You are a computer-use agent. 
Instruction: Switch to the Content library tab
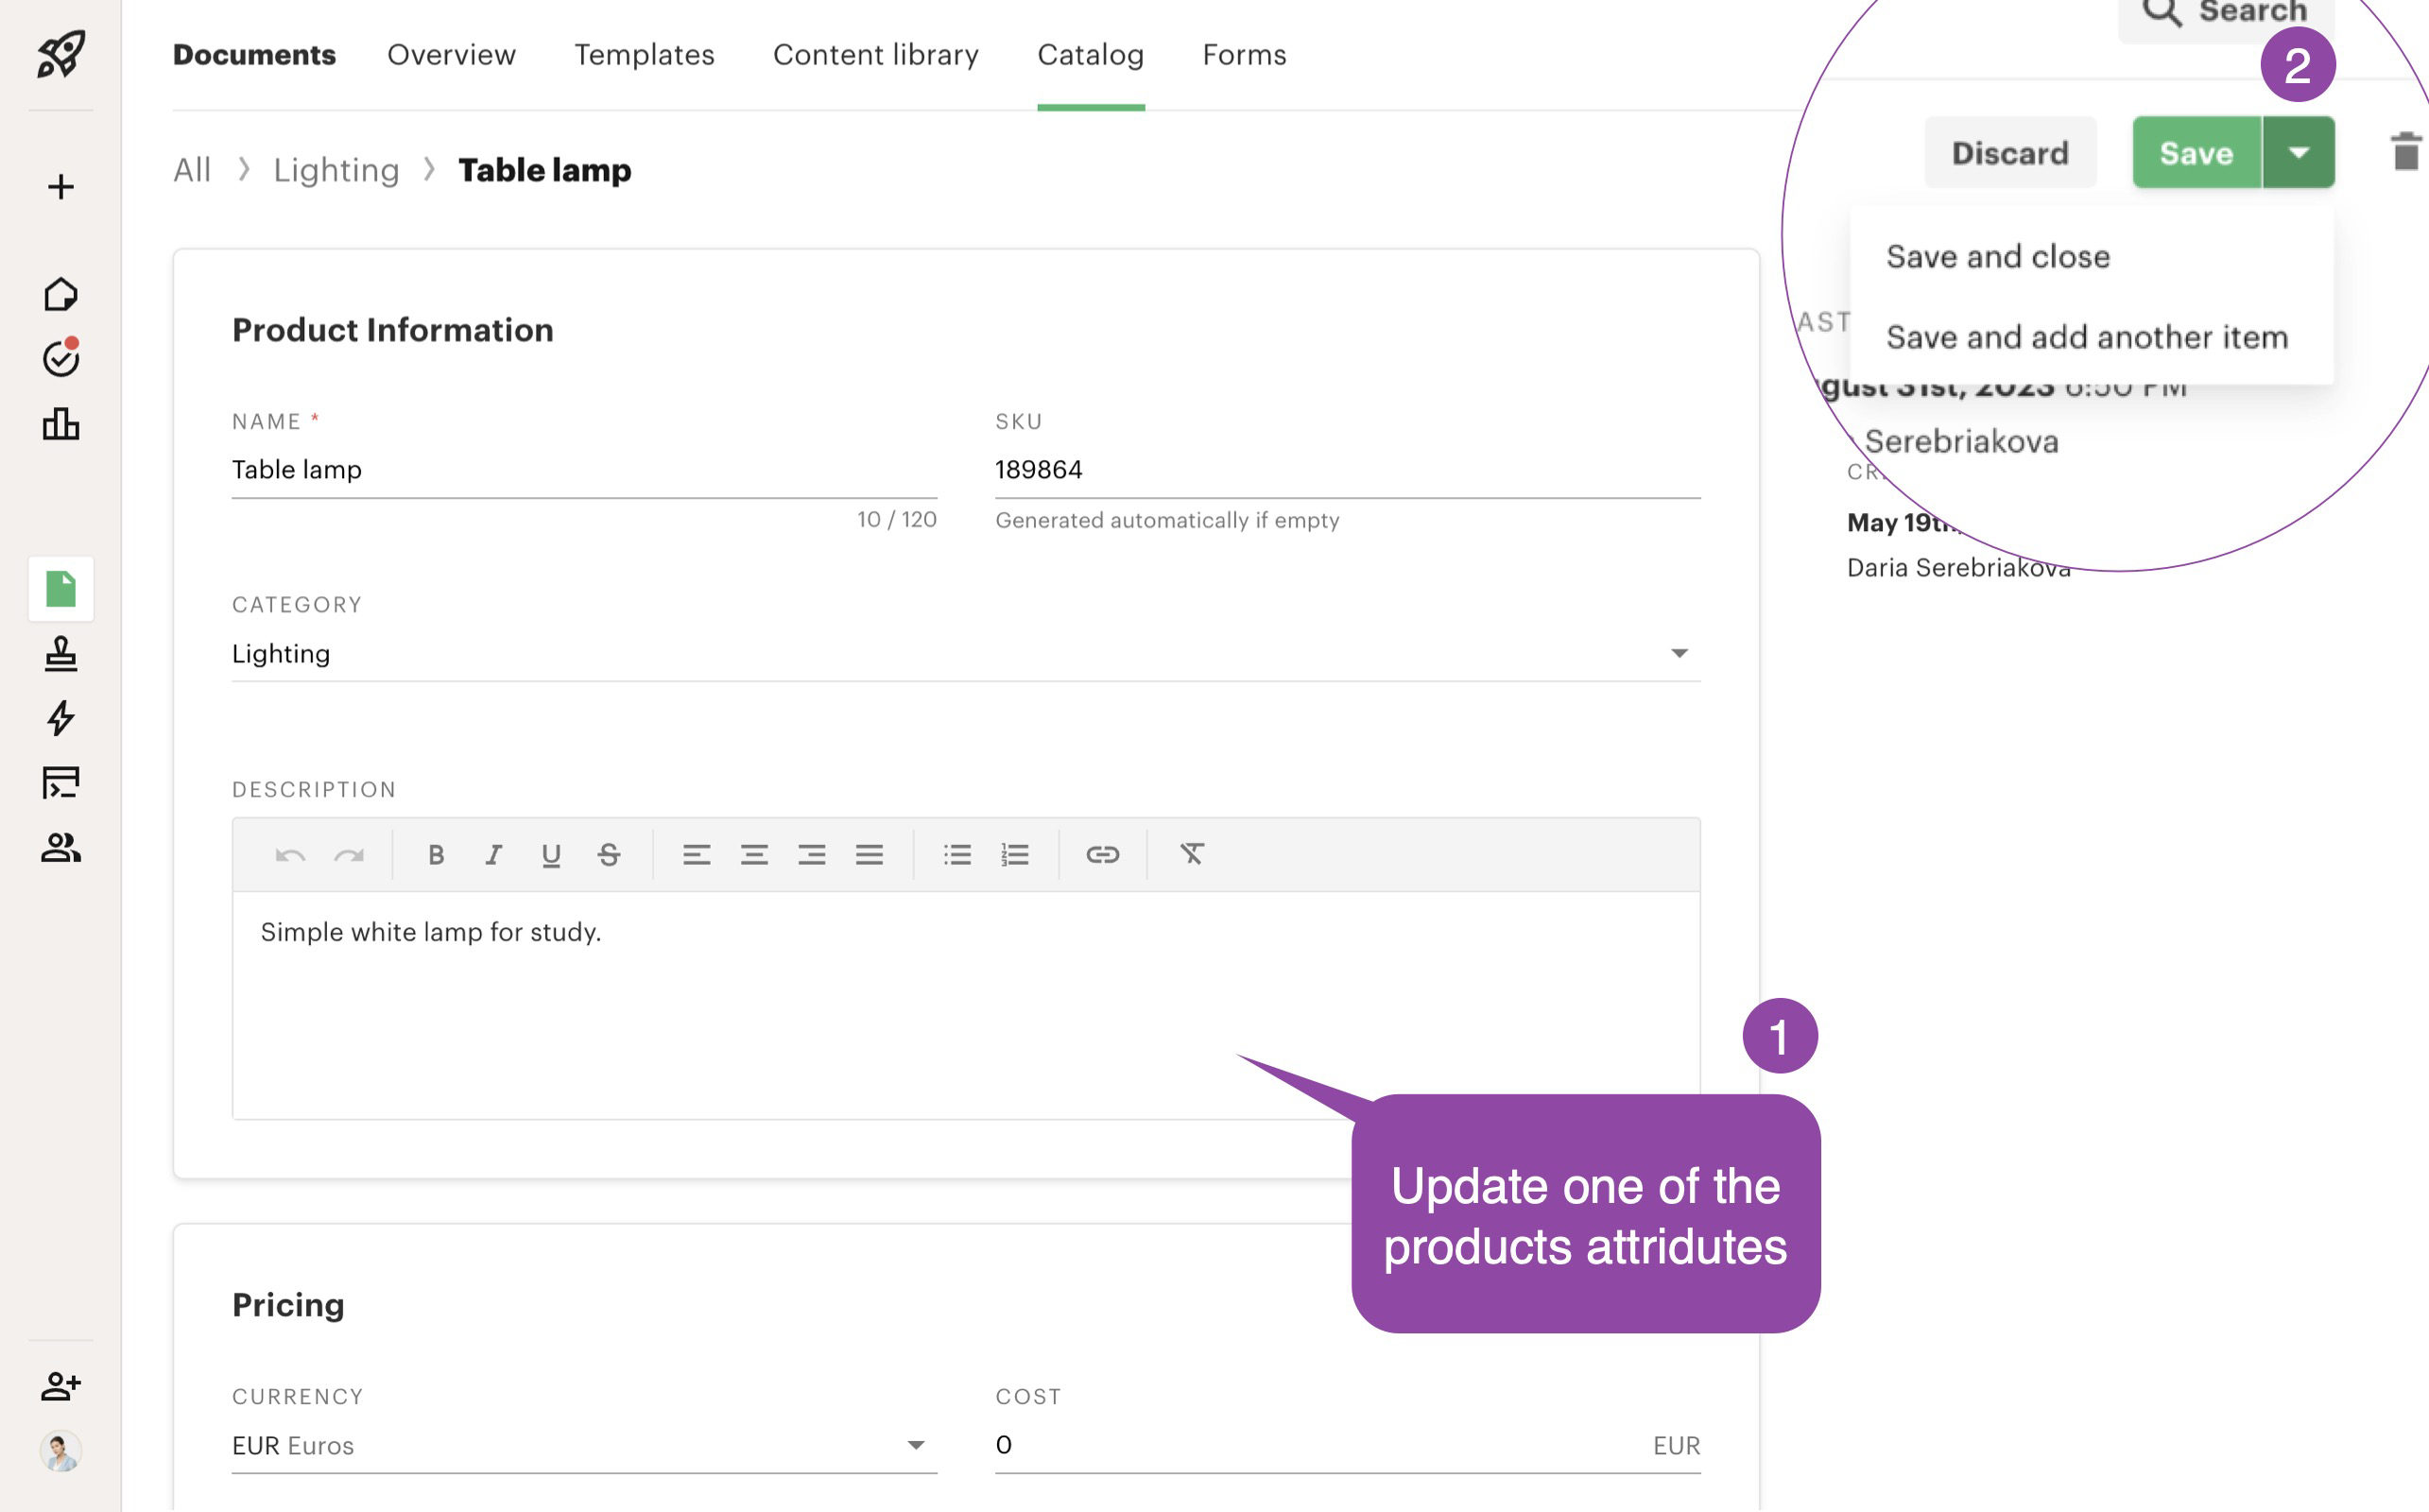tap(876, 54)
